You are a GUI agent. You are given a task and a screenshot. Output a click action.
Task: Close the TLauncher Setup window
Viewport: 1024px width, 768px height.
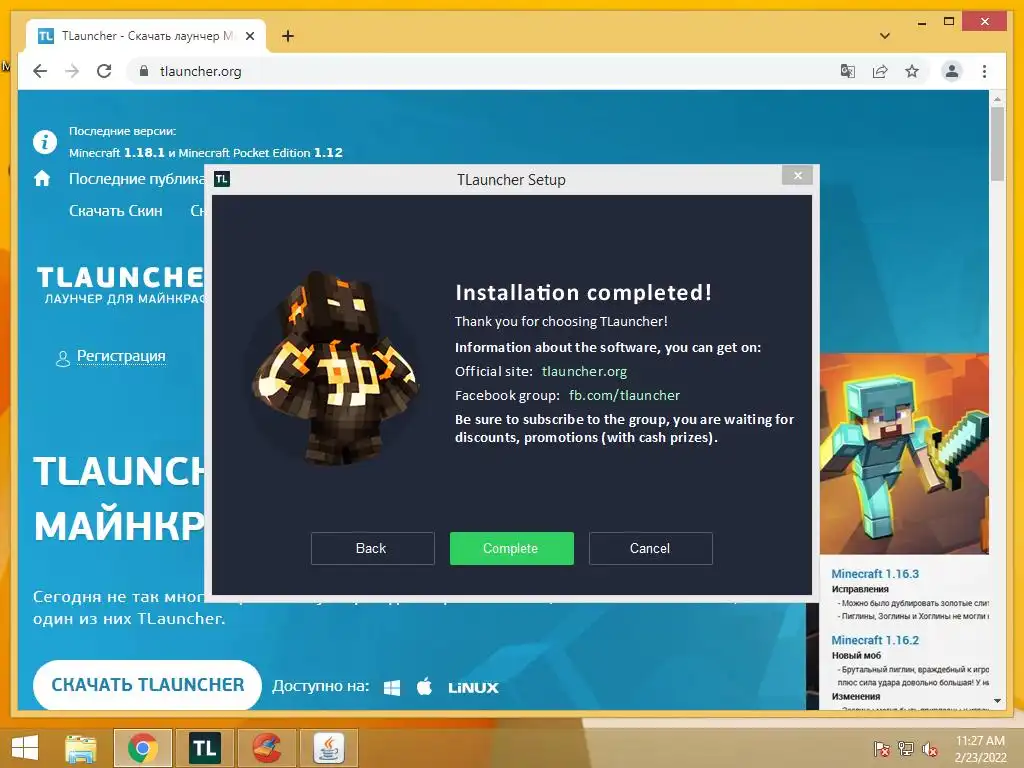tap(797, 175)
